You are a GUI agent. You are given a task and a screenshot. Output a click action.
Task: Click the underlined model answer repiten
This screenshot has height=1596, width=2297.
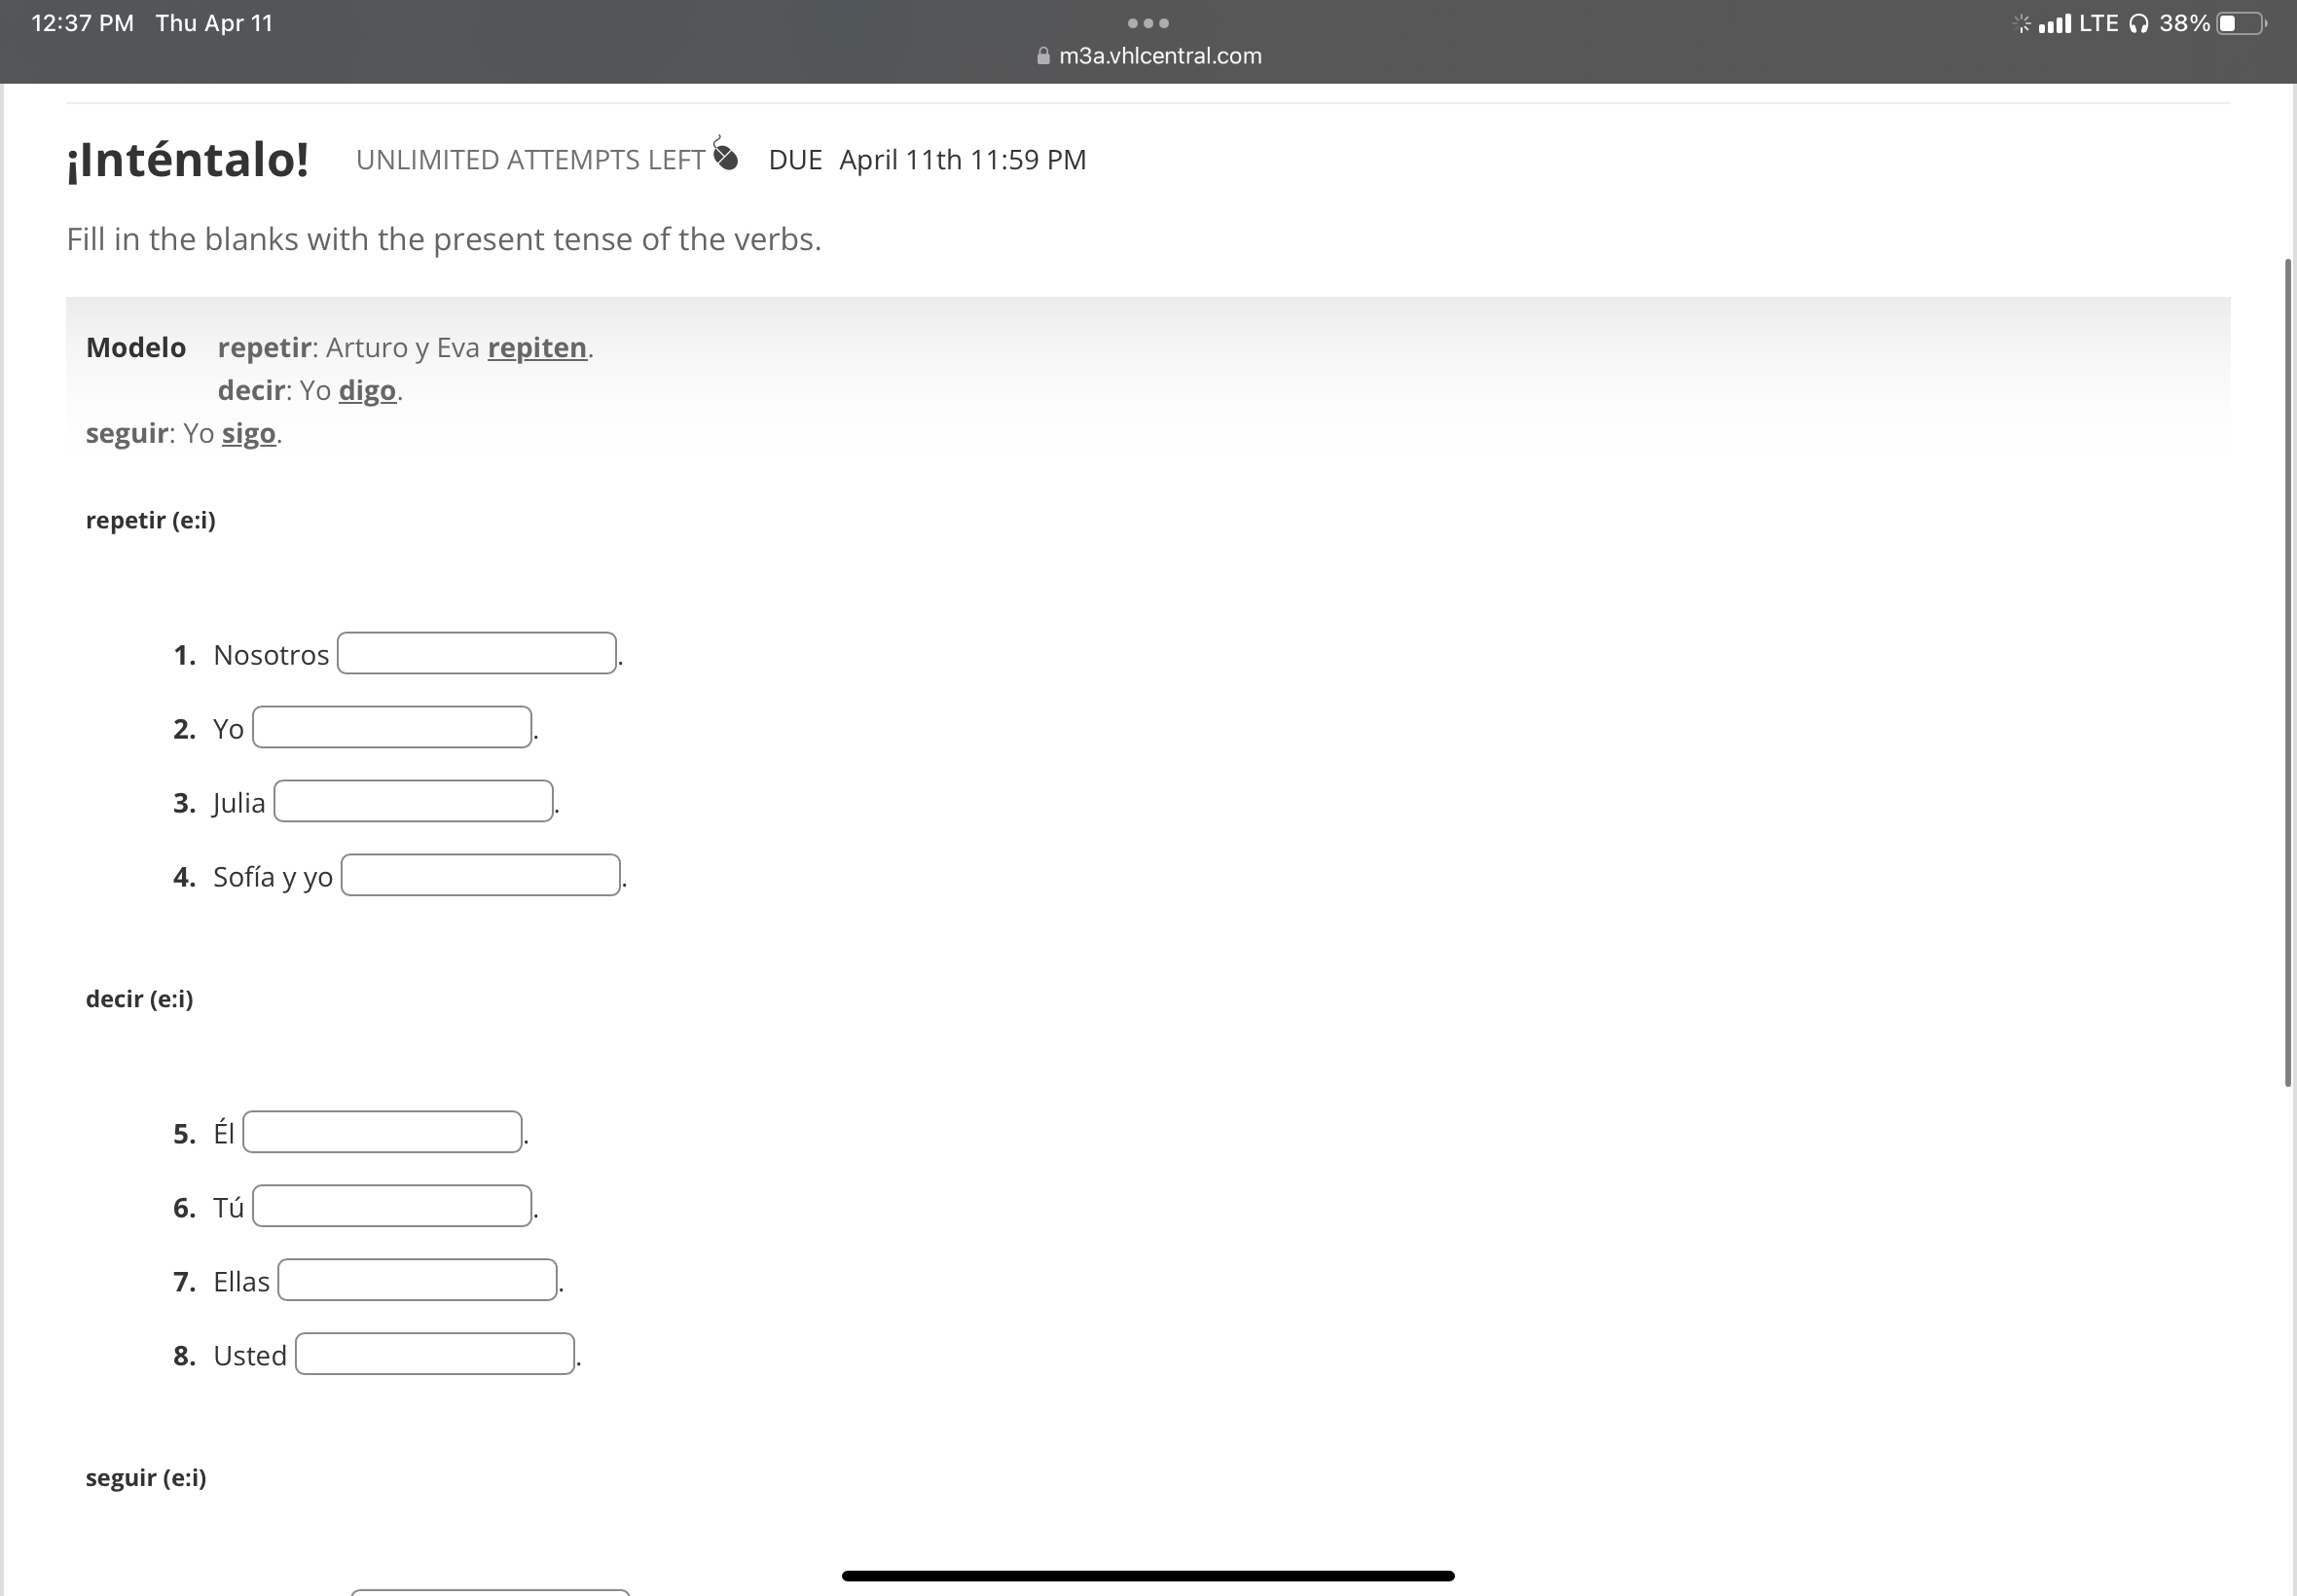[x=537, y=347]
